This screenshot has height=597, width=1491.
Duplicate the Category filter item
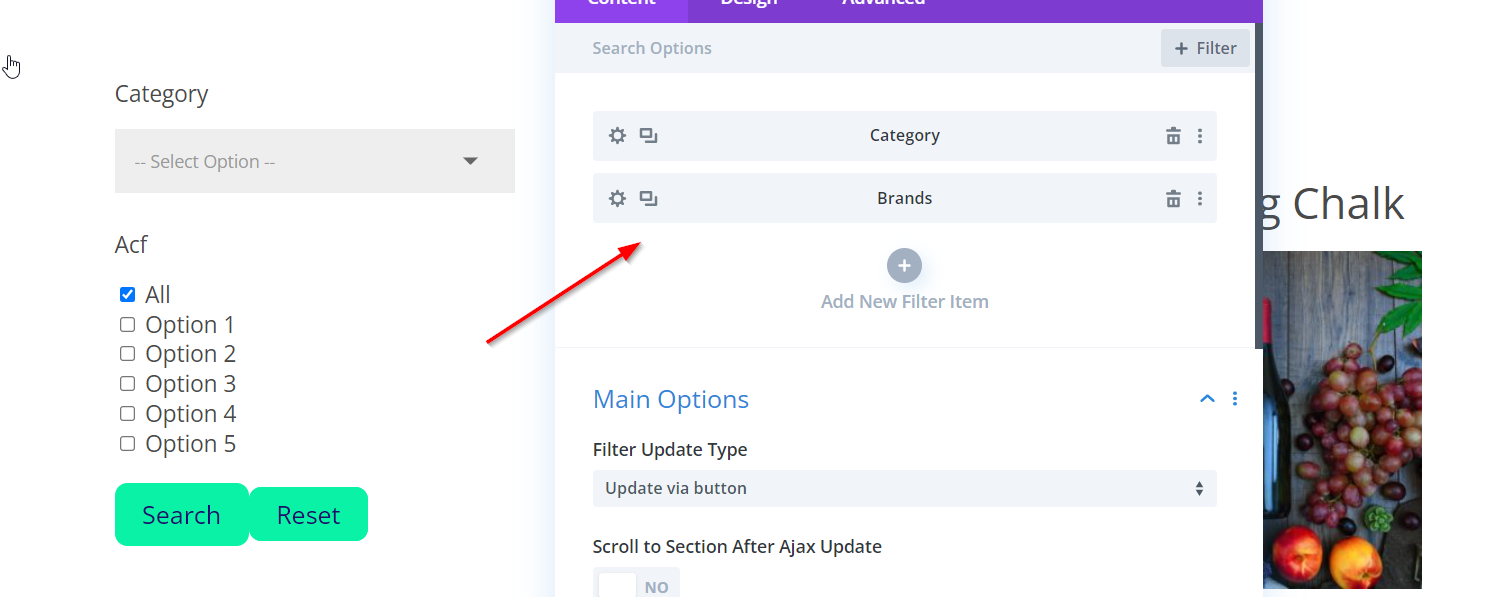(649, 136)
